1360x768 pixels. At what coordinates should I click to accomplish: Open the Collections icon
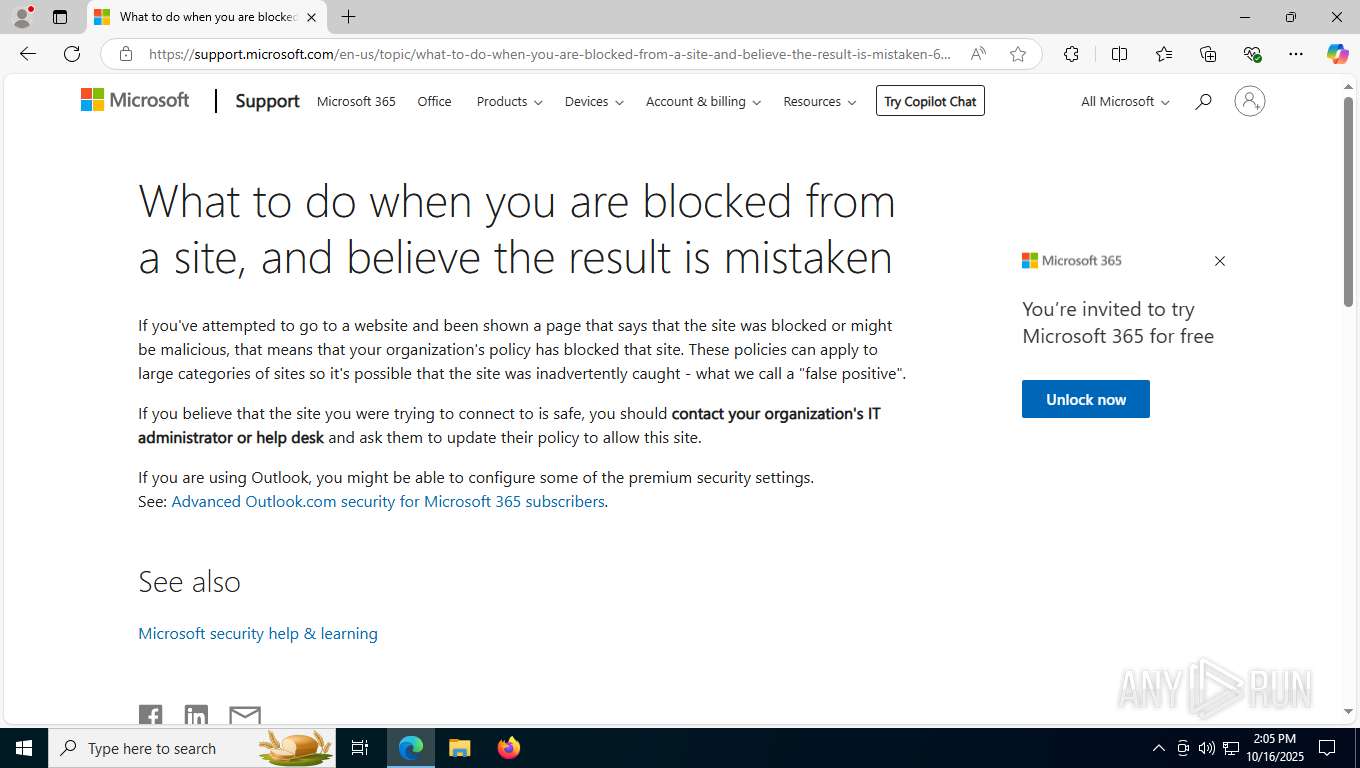(1208, 54)
